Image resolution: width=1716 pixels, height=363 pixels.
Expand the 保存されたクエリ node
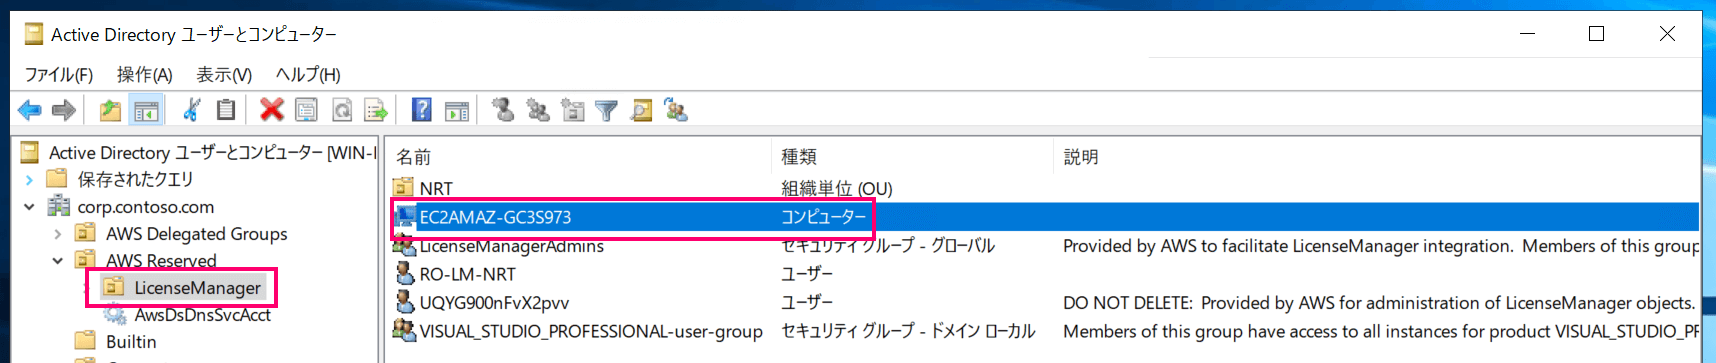[29, 180]
